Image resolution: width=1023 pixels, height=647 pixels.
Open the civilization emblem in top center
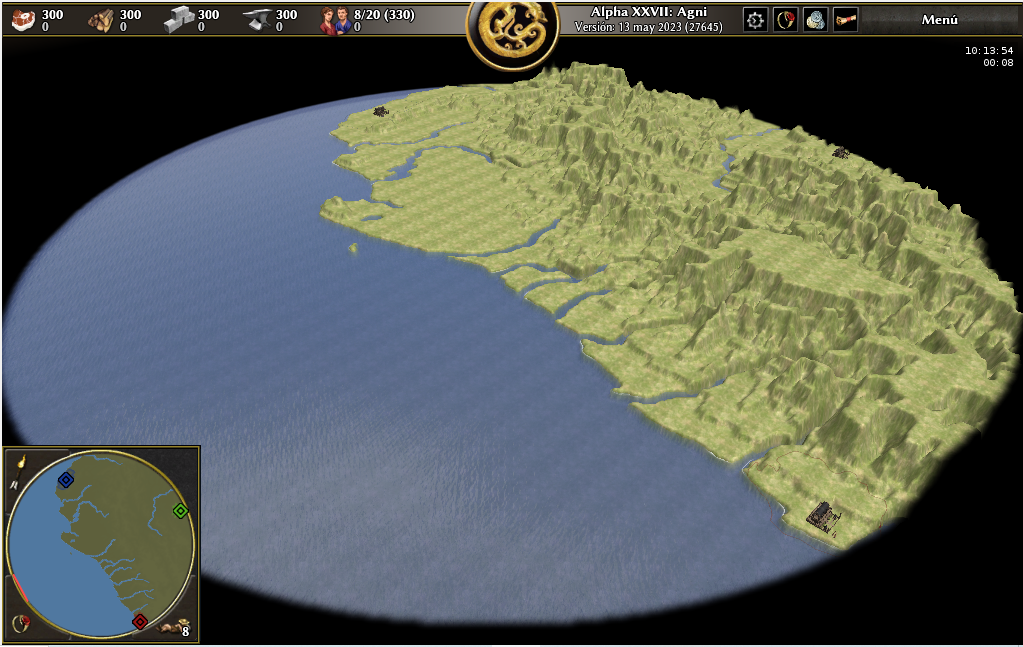[512, 33]
